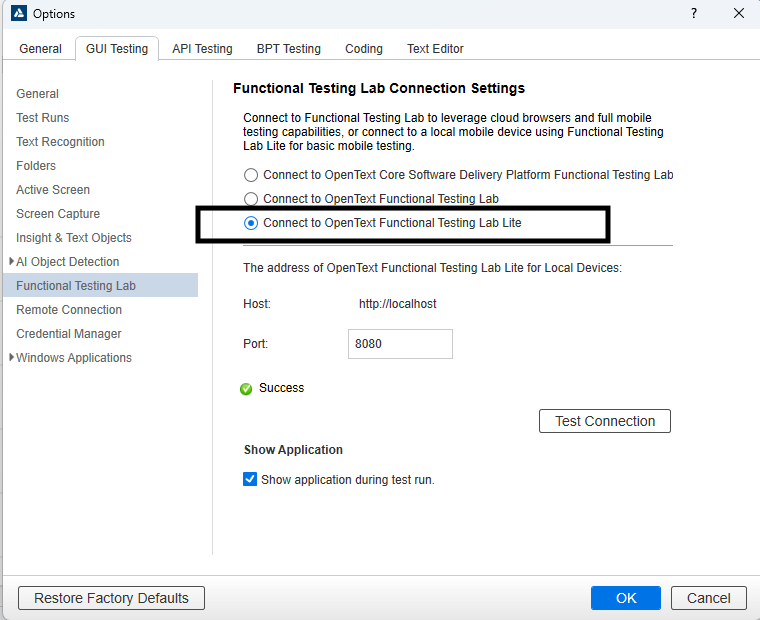Select Windows Applications item
The width and height of the screenshot is (760, 620).
[74, 358]
